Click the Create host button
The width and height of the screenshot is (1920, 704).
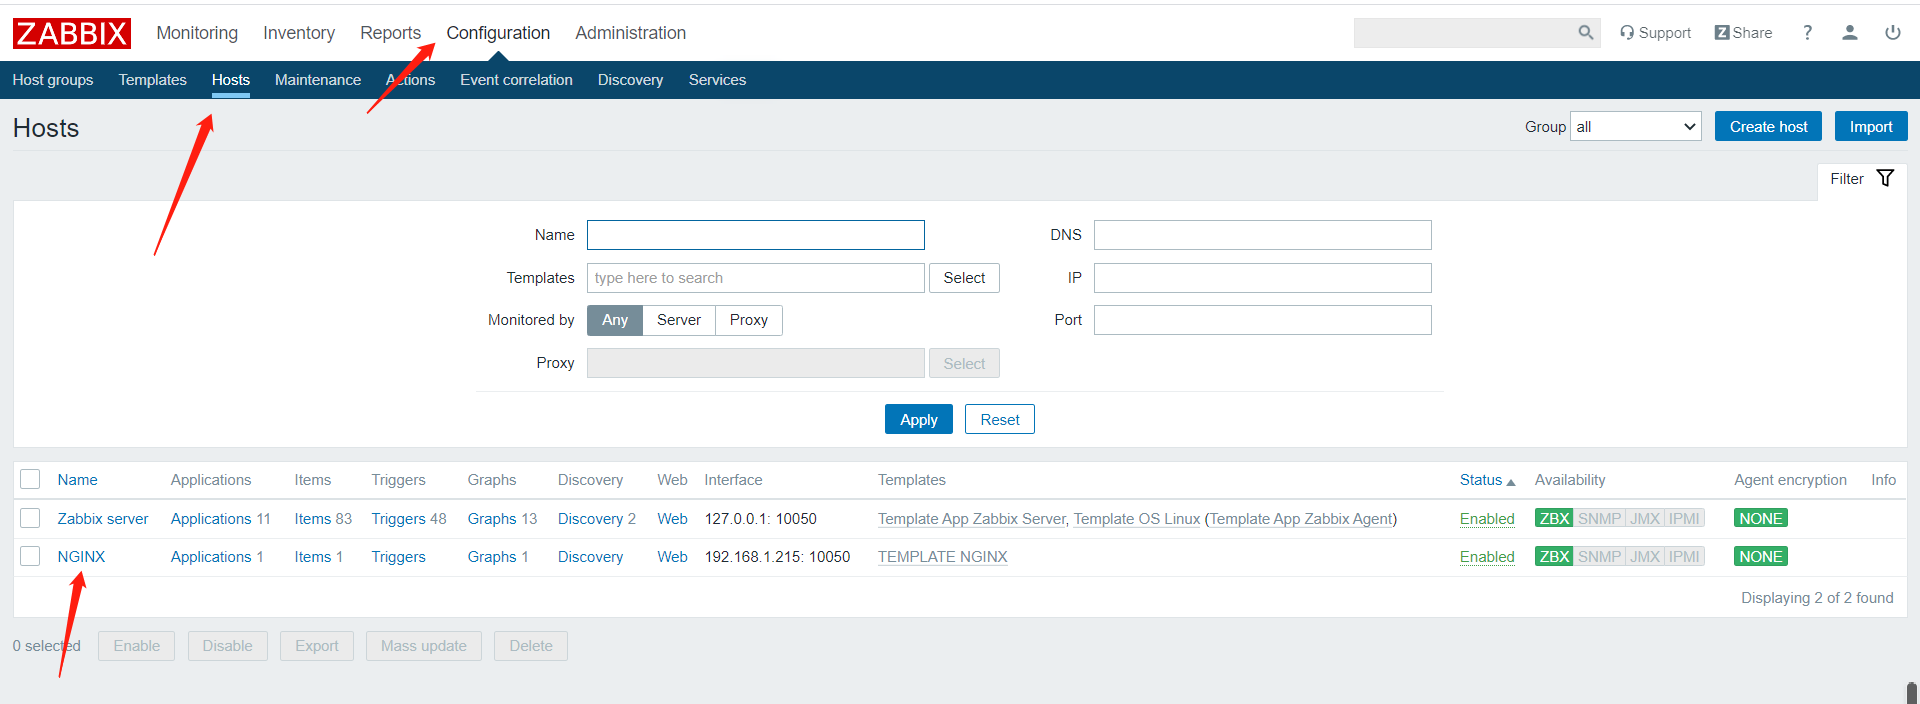(1768, 127)
